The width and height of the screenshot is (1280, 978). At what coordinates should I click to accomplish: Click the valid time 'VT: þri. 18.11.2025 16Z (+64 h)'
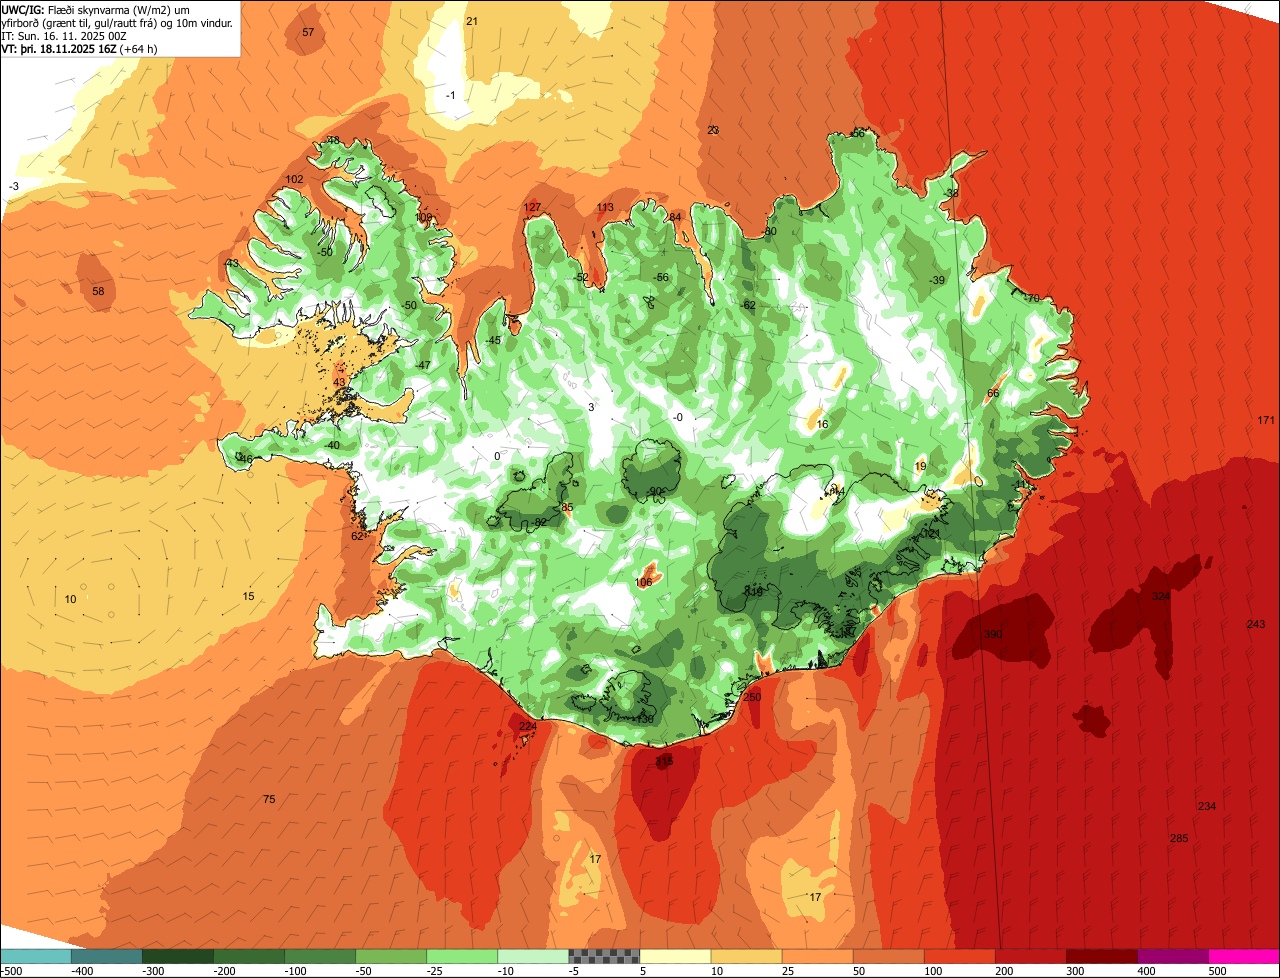(80, 48)
